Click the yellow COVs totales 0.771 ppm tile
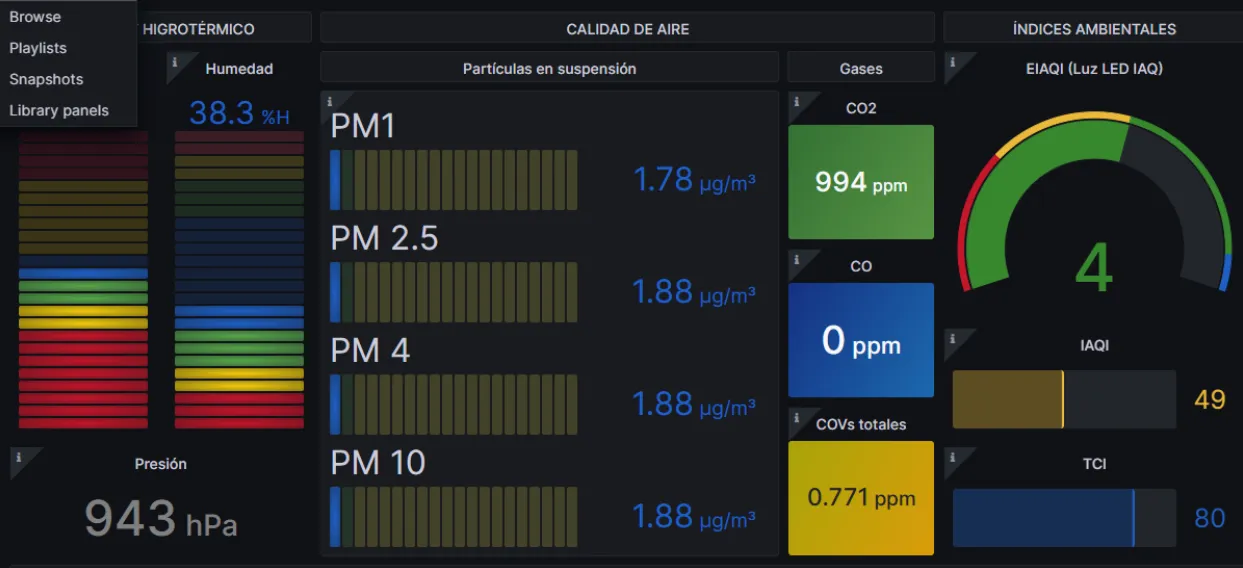 coord(861,498)
